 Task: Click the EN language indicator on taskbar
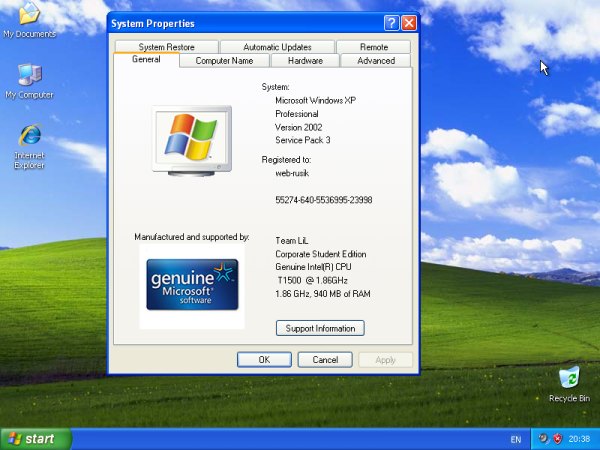(x=516, y=439)
